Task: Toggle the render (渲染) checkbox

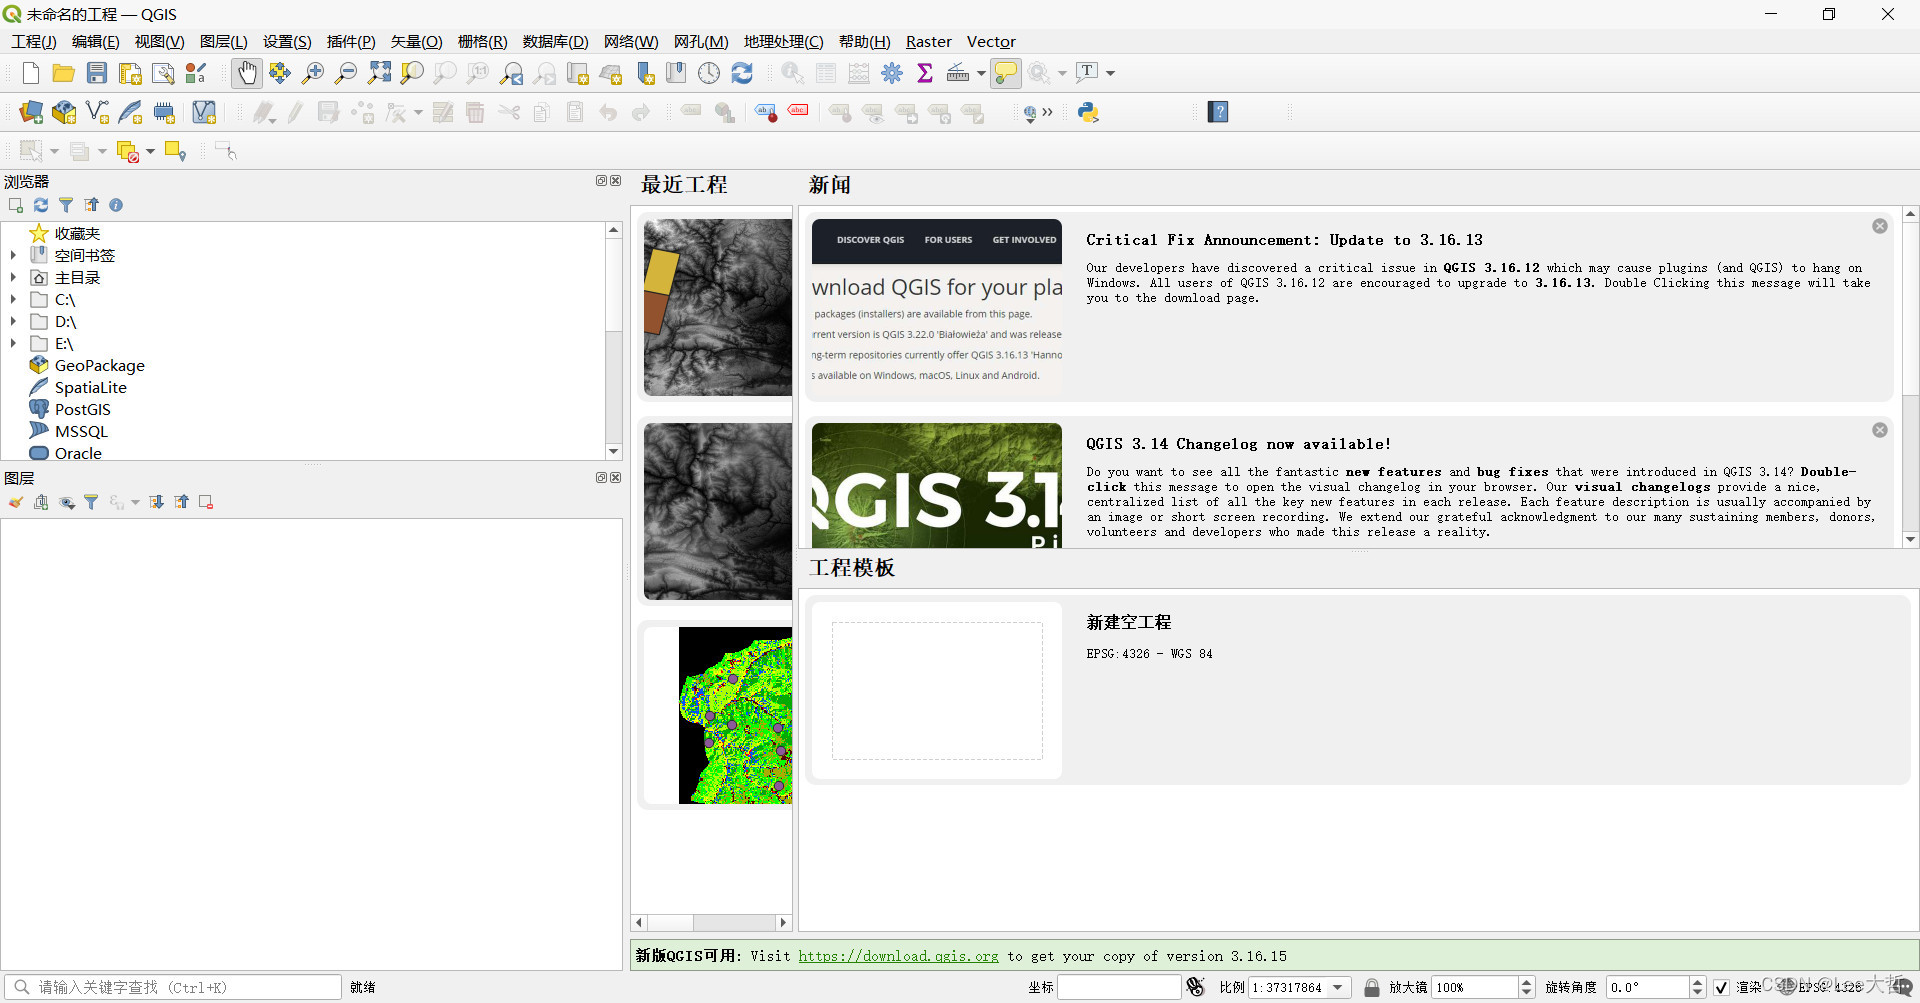Action: pos(1721,987)
